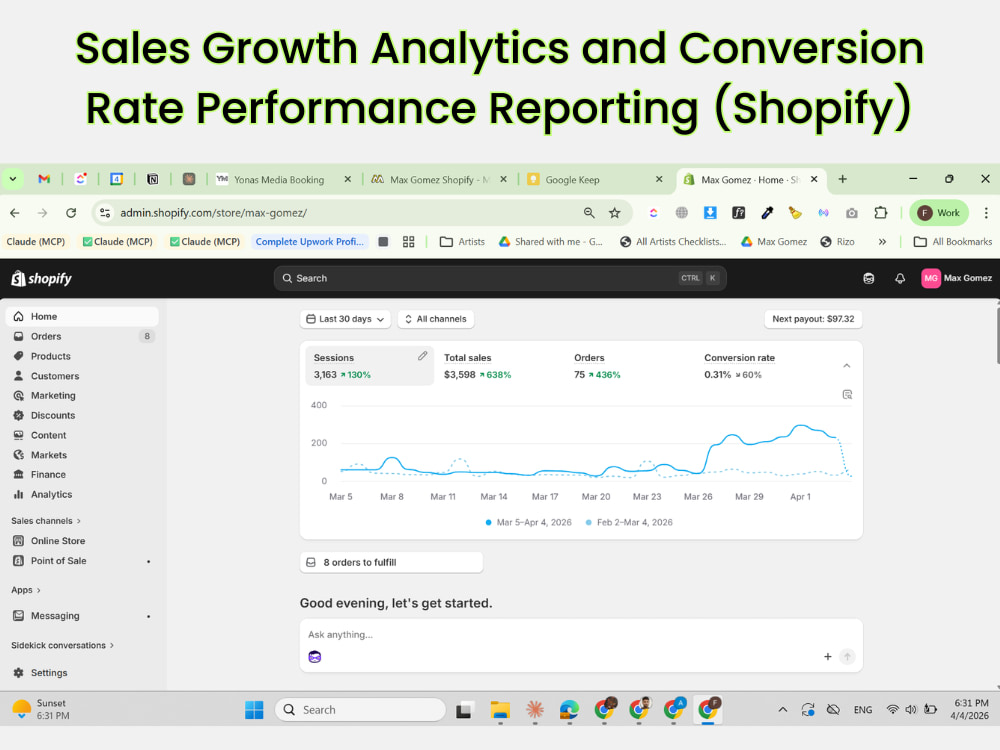The width and height of the screenshot is (1000, 750).
Task: Go to Products in the sidebar
Action: click(82, 356)
